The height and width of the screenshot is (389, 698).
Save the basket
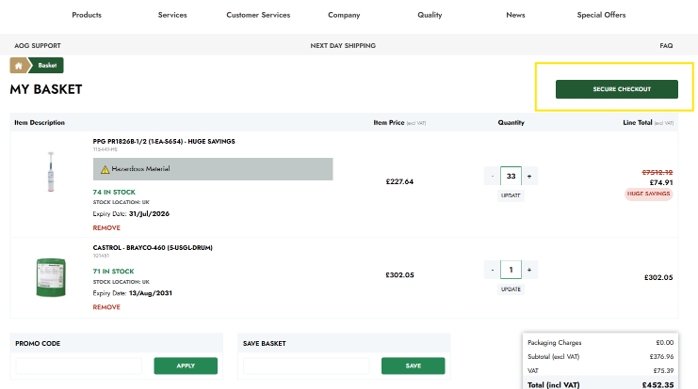tap(413, 366)
